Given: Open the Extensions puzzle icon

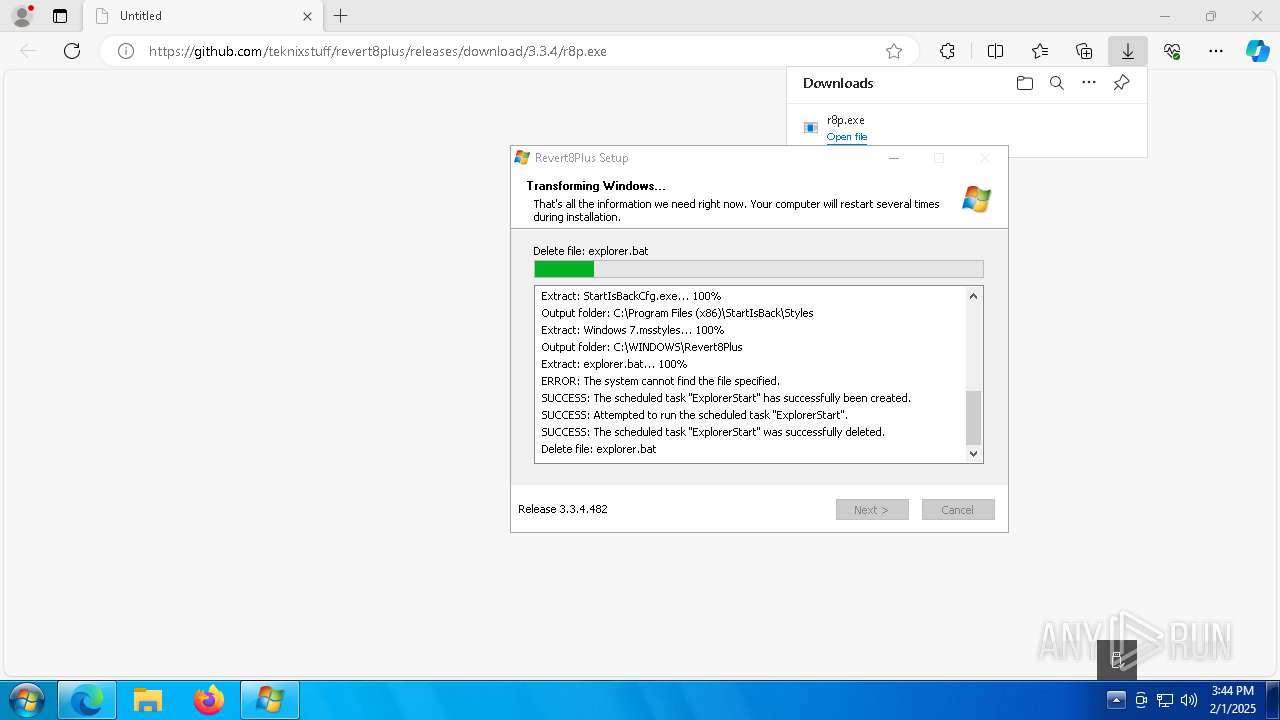Looking at the screenshot, I should tap(948, 51).
